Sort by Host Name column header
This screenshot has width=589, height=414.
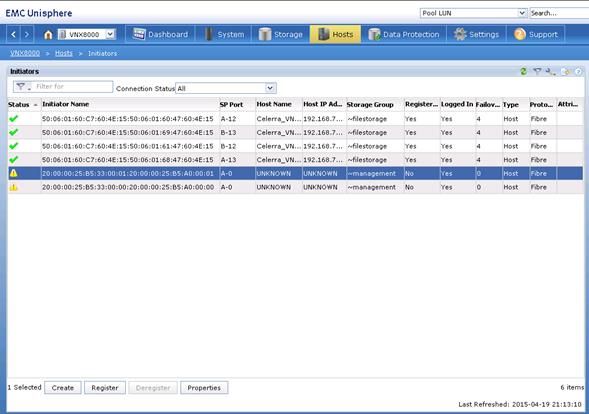tap(278, 104)
